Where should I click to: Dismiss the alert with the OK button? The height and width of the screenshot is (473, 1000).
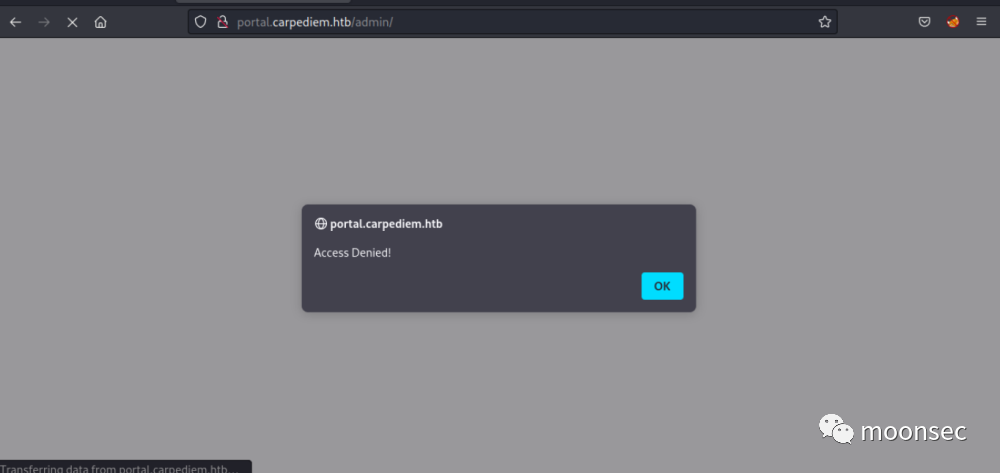point(662,286)
